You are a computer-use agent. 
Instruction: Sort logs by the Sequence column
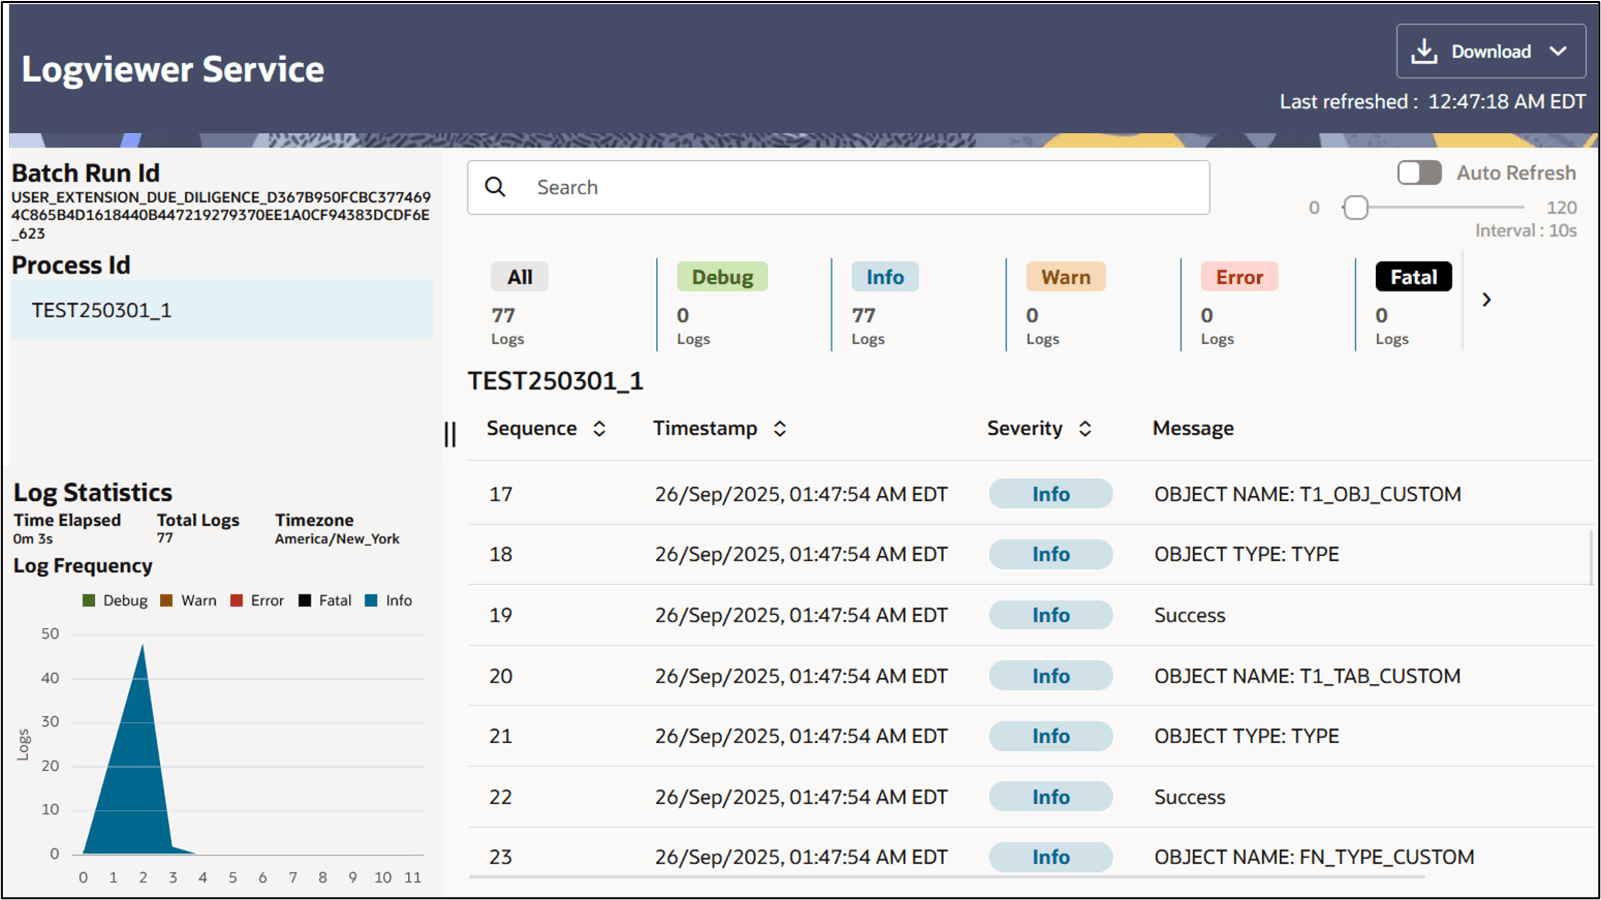coord(599,428)
